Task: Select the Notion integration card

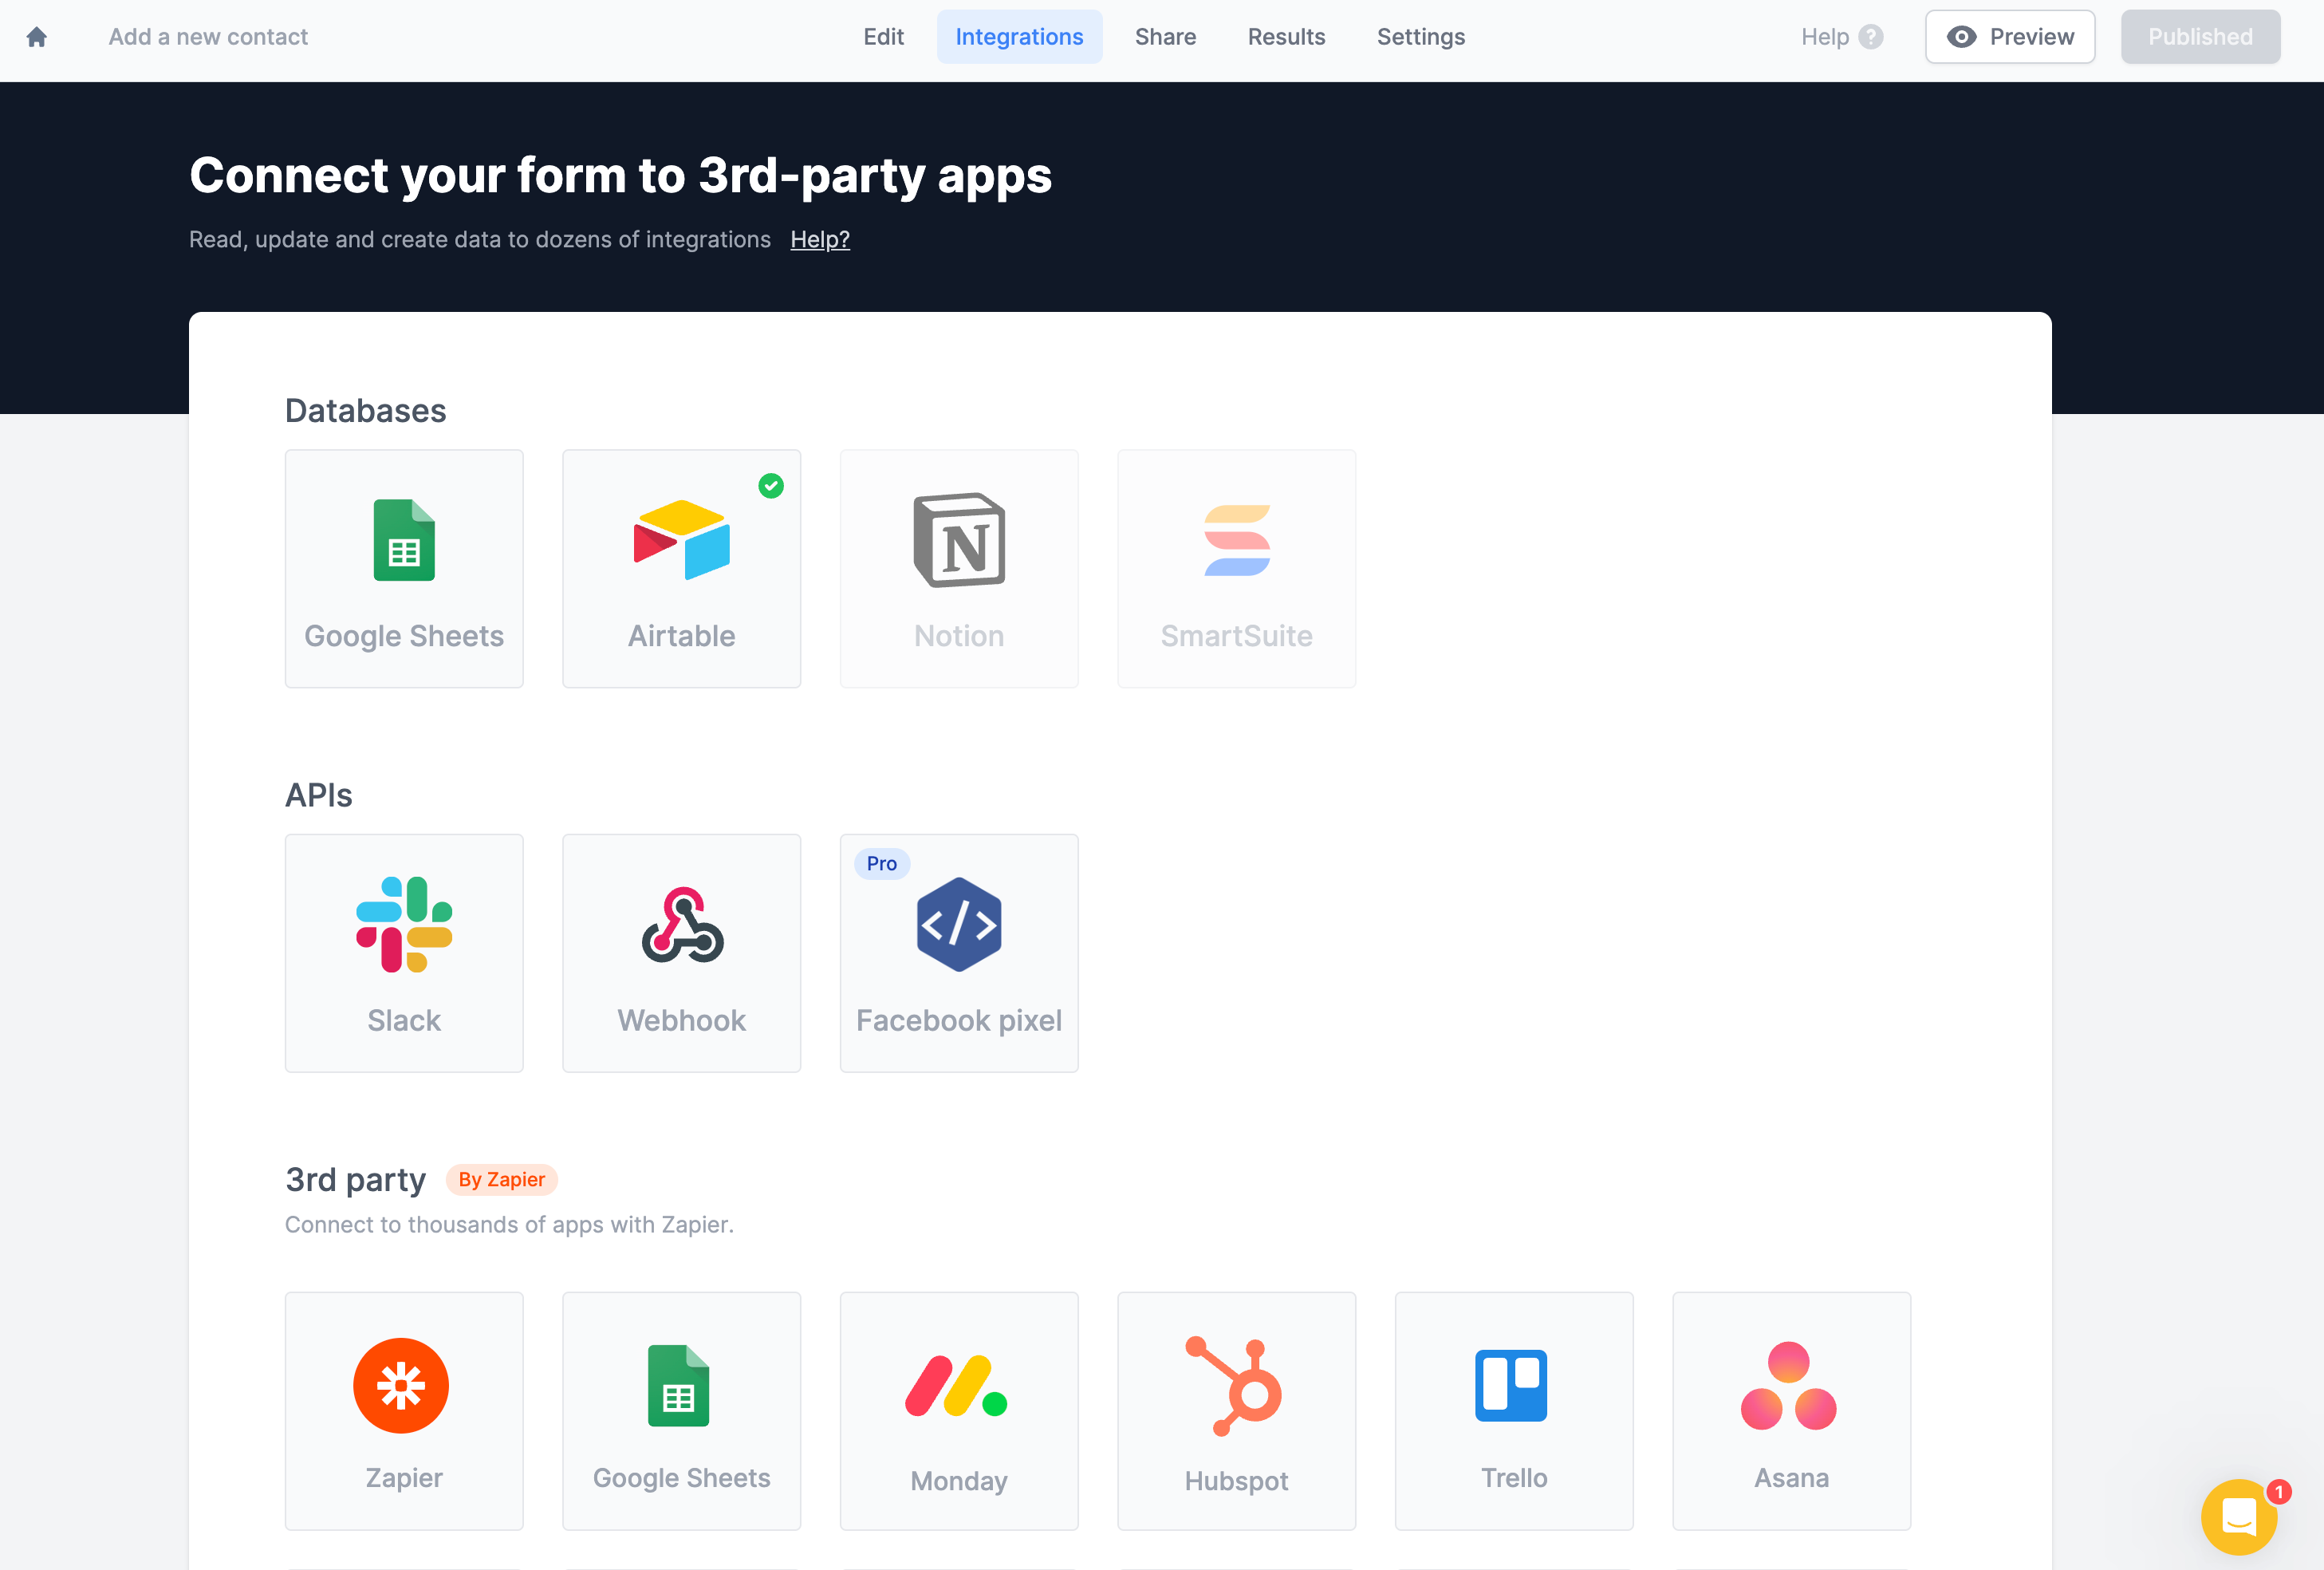Action: tap(959, 568)
